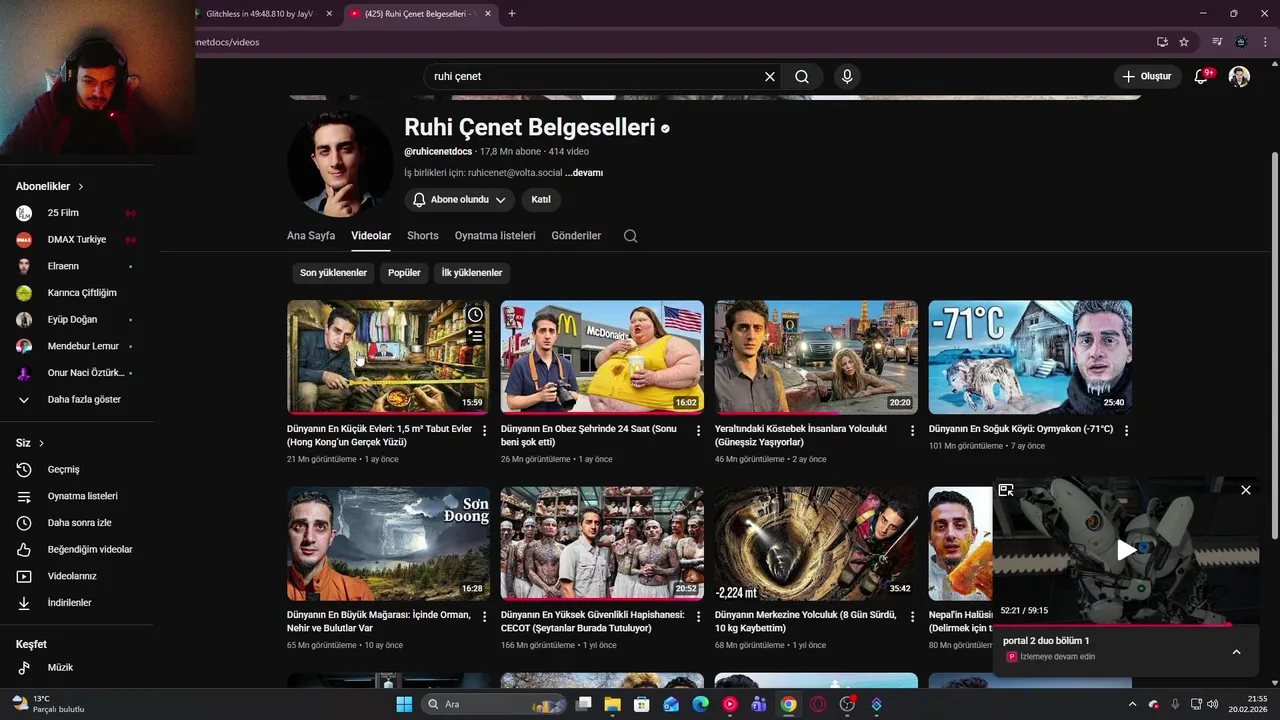Open File Explorer from taskbar
Screen dimensions: 1280x720
(612, 704)
